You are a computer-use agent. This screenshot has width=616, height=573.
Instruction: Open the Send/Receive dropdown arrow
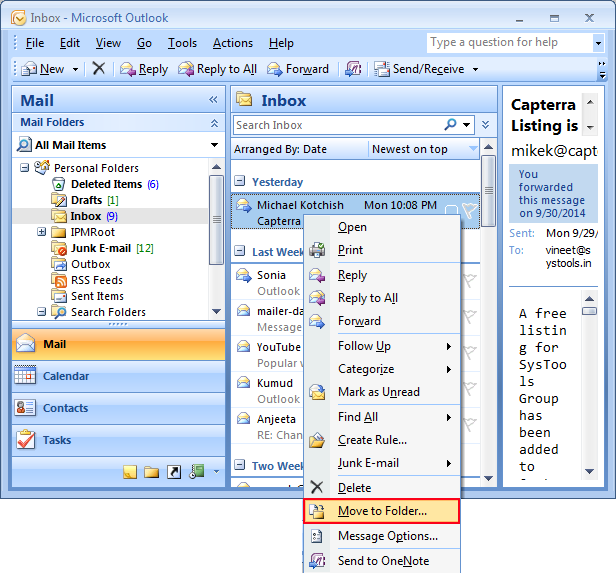pyautogui.click(x=475, y=70)
